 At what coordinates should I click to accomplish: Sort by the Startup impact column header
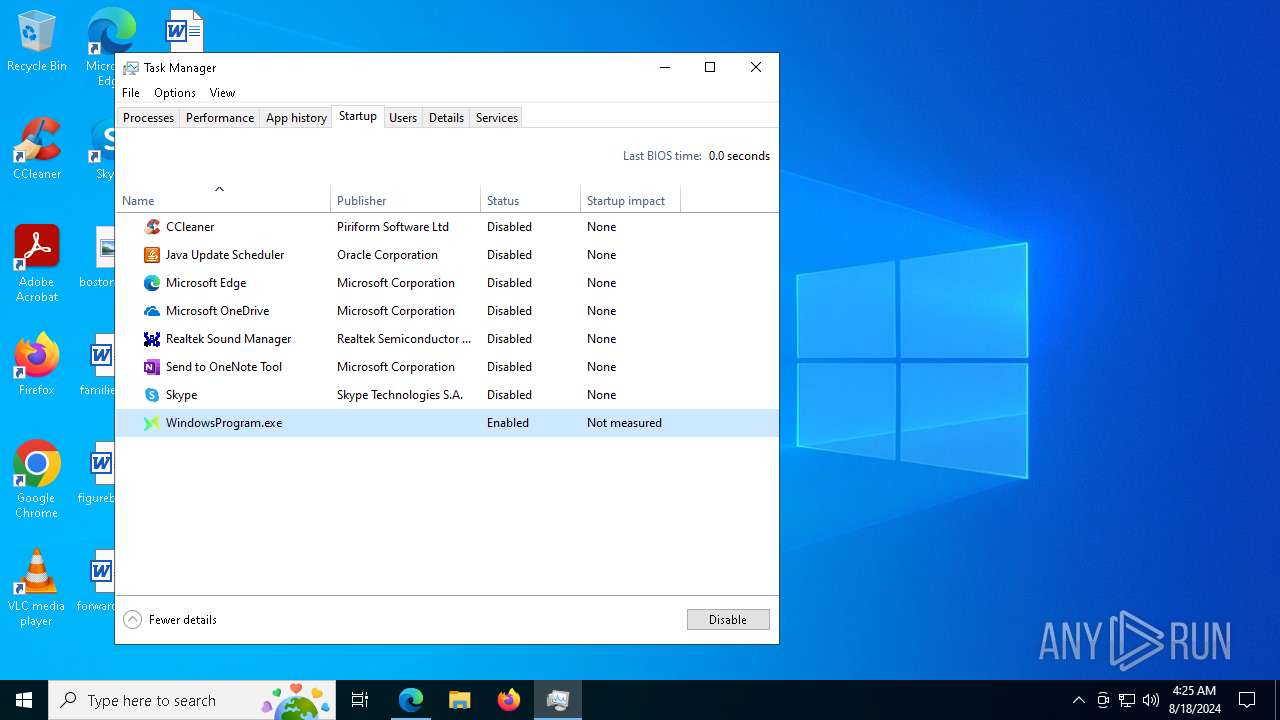[630, 199]
